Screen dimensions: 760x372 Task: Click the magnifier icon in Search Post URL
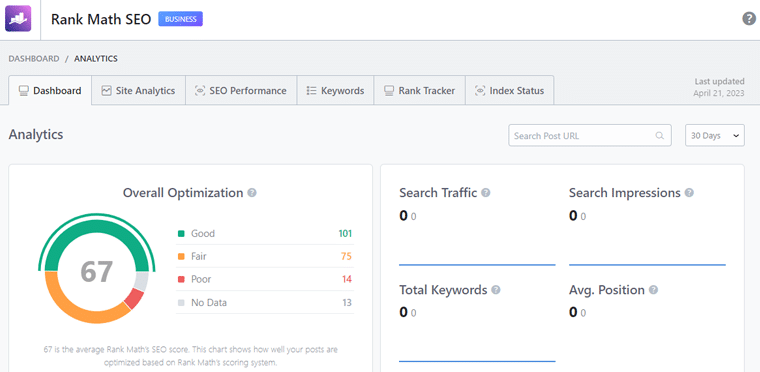(660, 136)
